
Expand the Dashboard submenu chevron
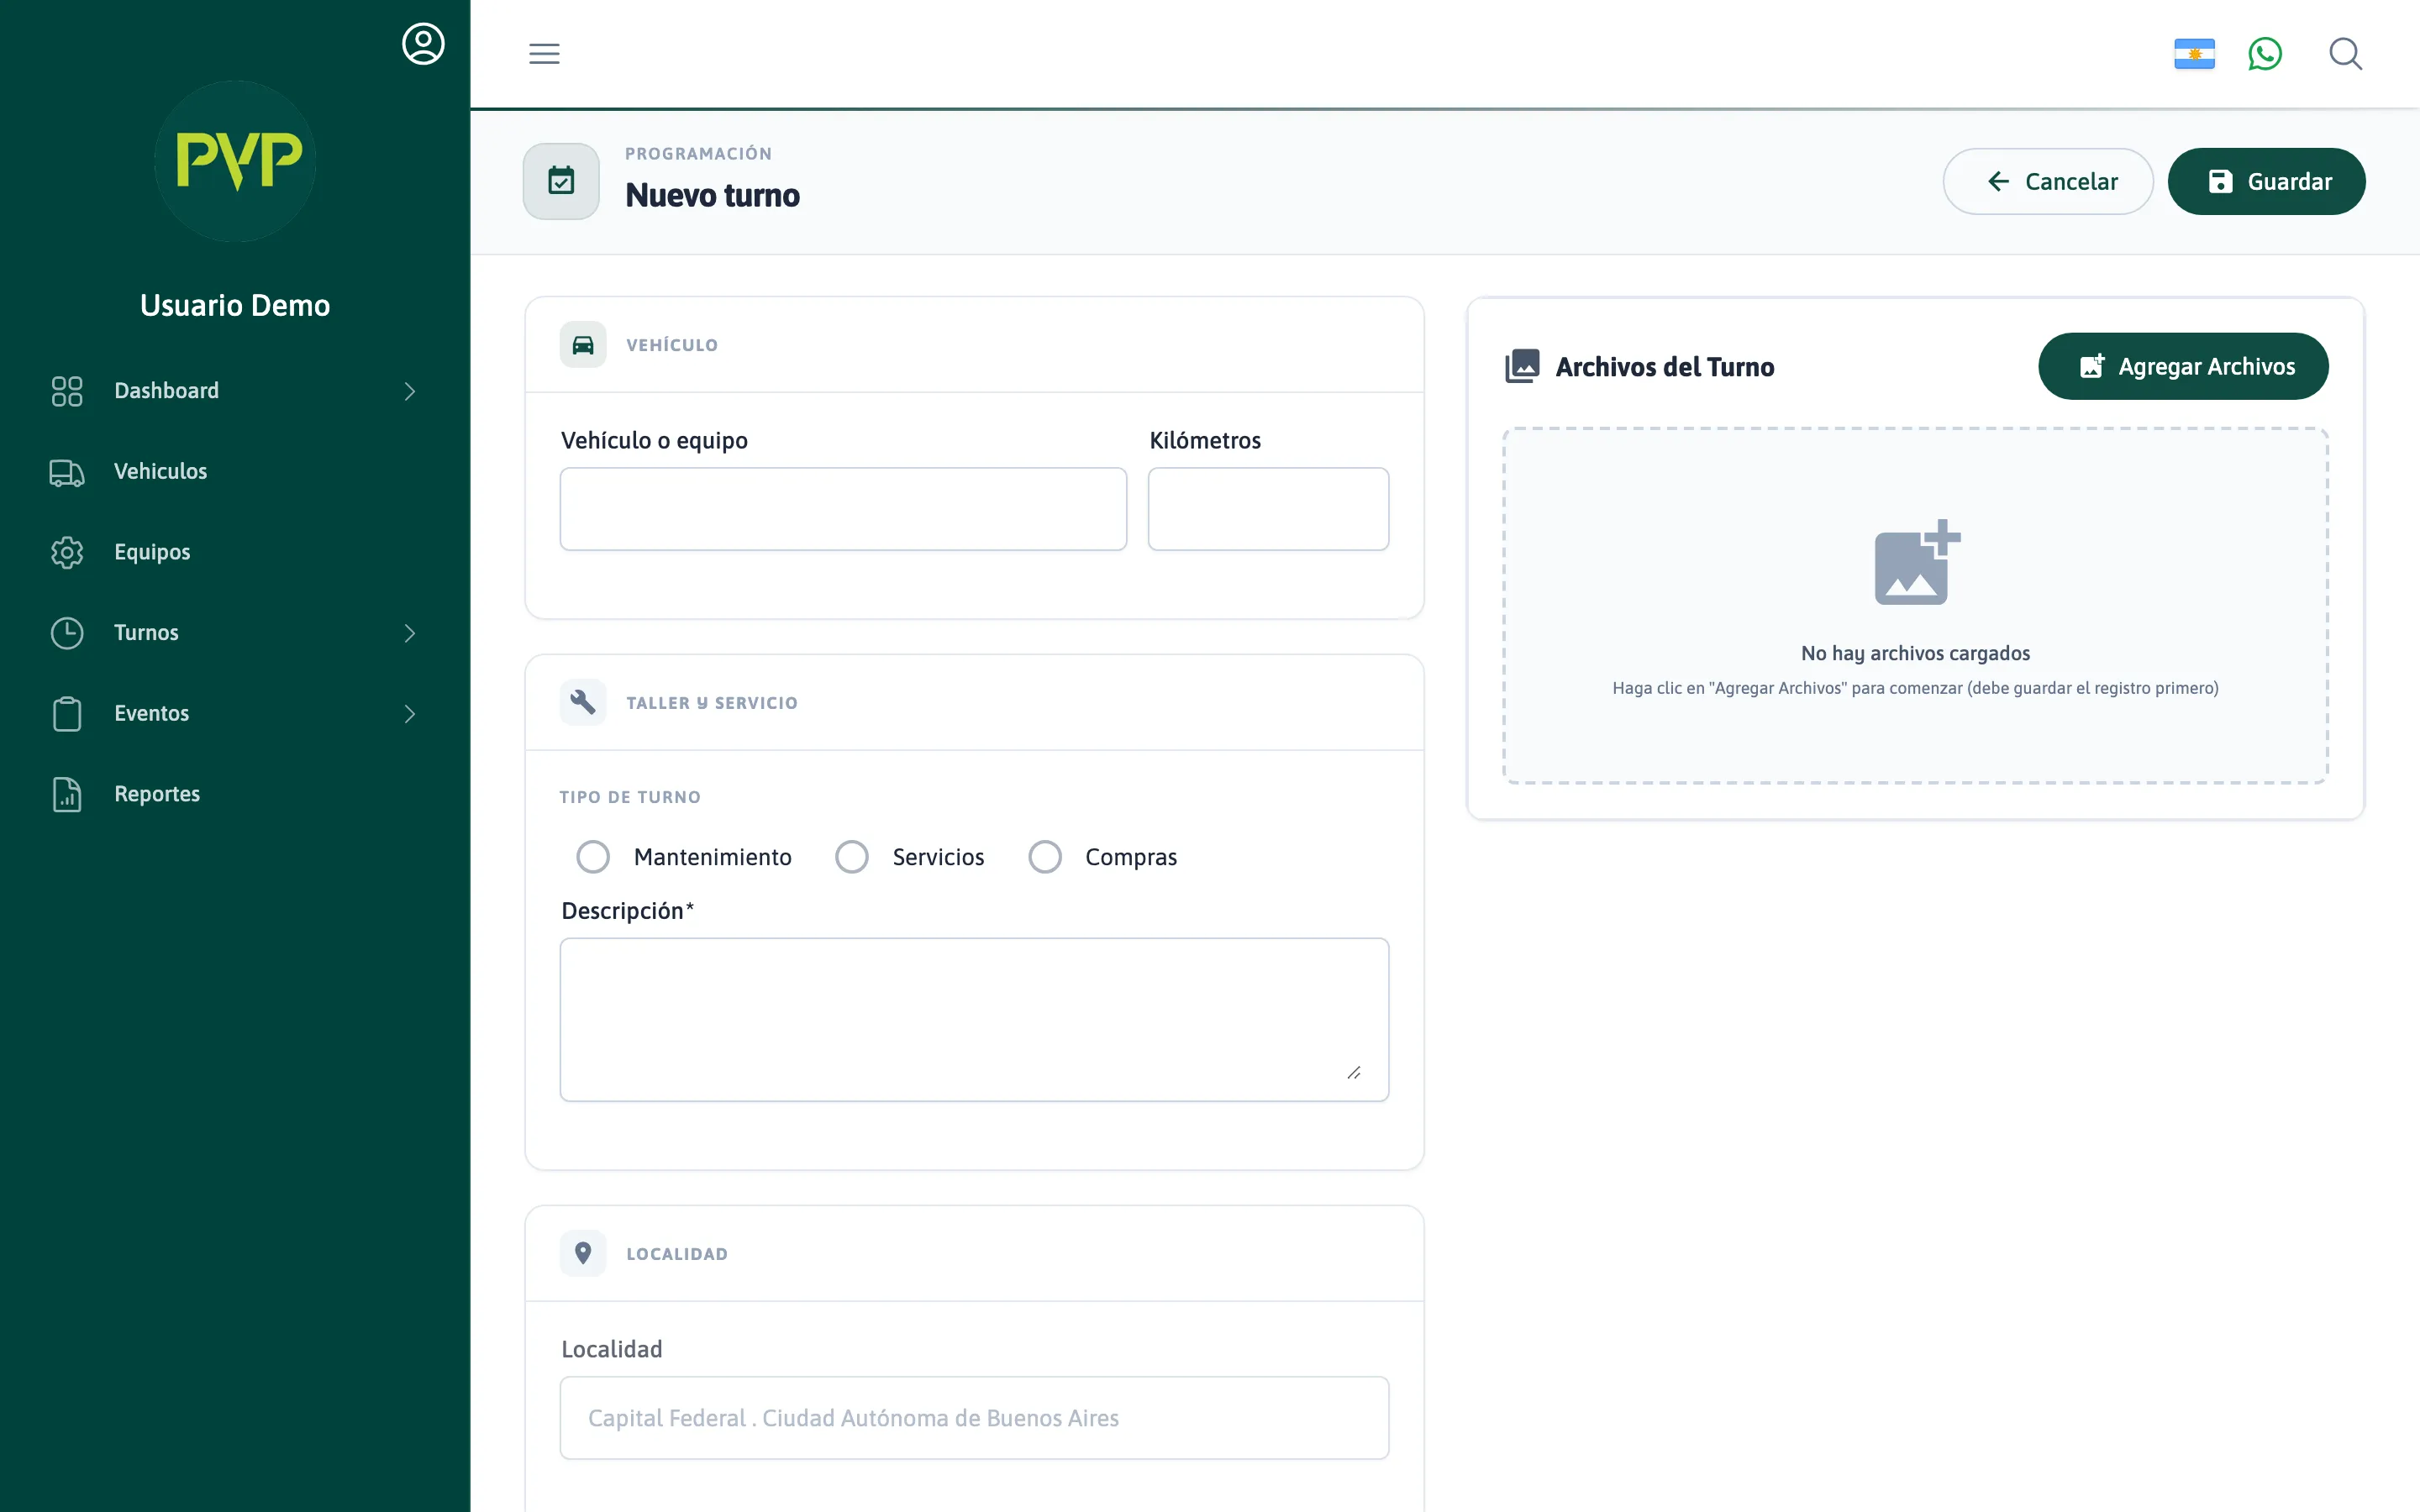click(x=409, y=391)
